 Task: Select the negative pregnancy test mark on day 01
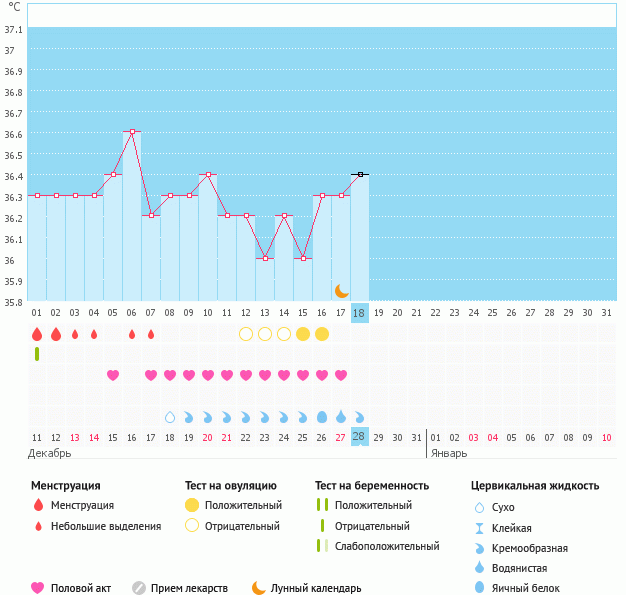[37, 354]
